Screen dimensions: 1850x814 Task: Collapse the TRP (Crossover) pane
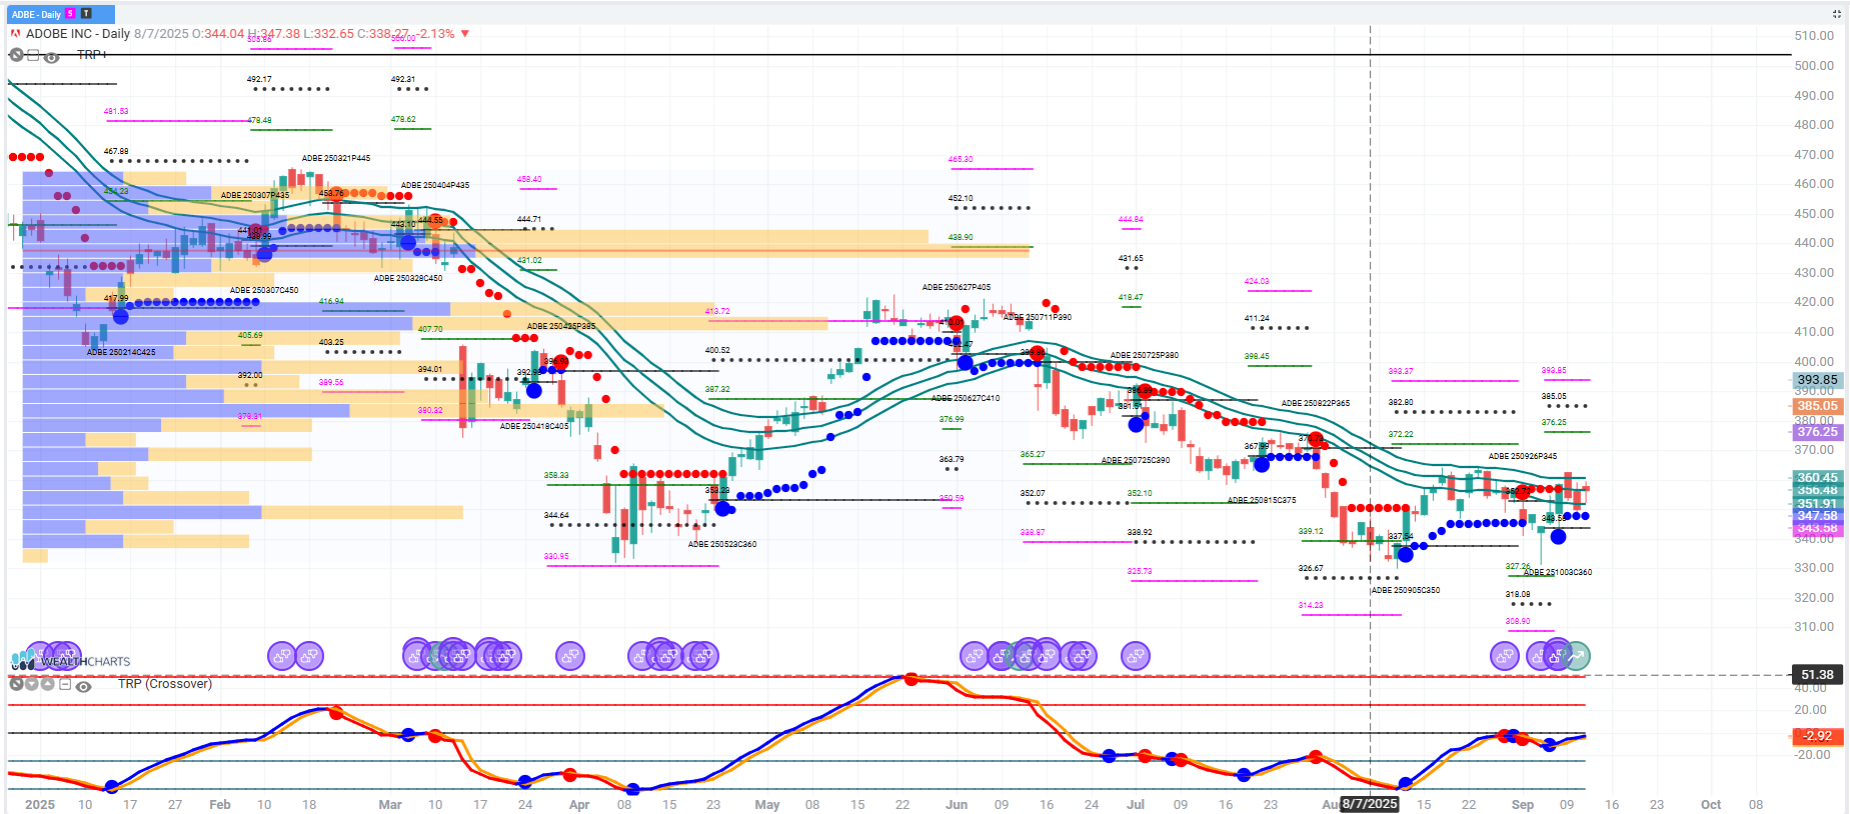pos(65,684)
